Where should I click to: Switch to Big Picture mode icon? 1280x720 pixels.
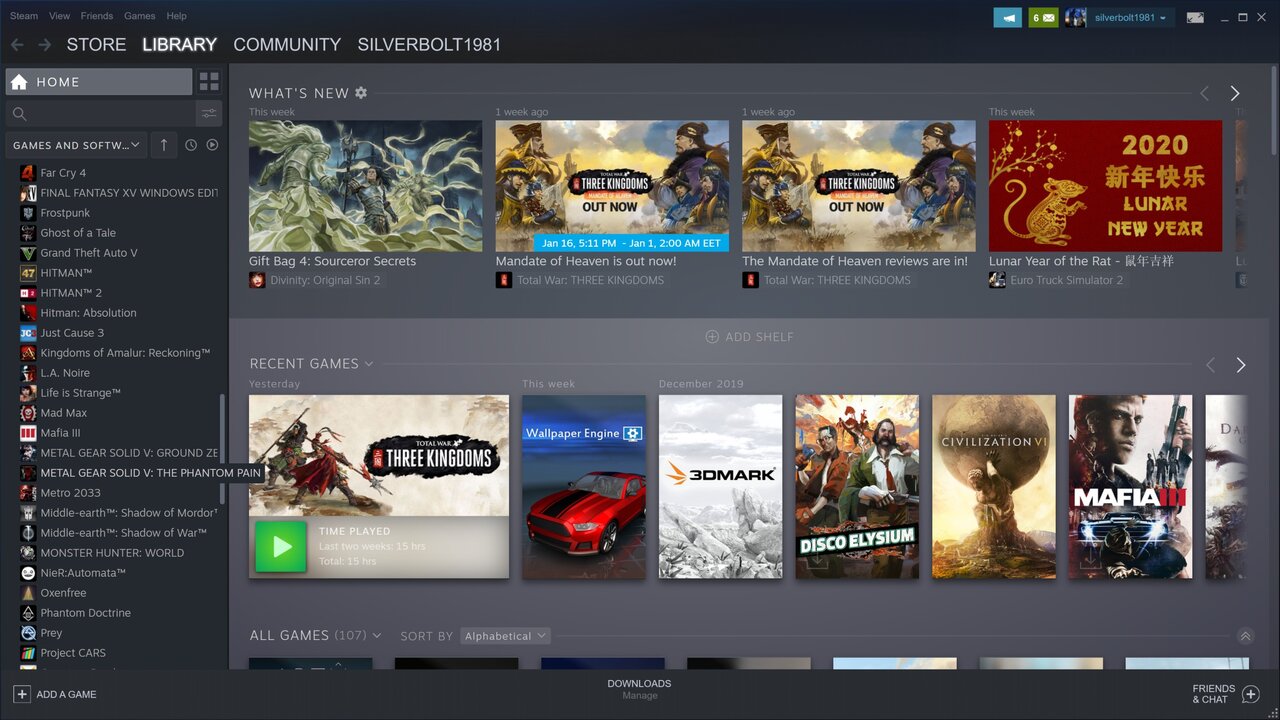pyautogui.click(x=1195, y=17)
